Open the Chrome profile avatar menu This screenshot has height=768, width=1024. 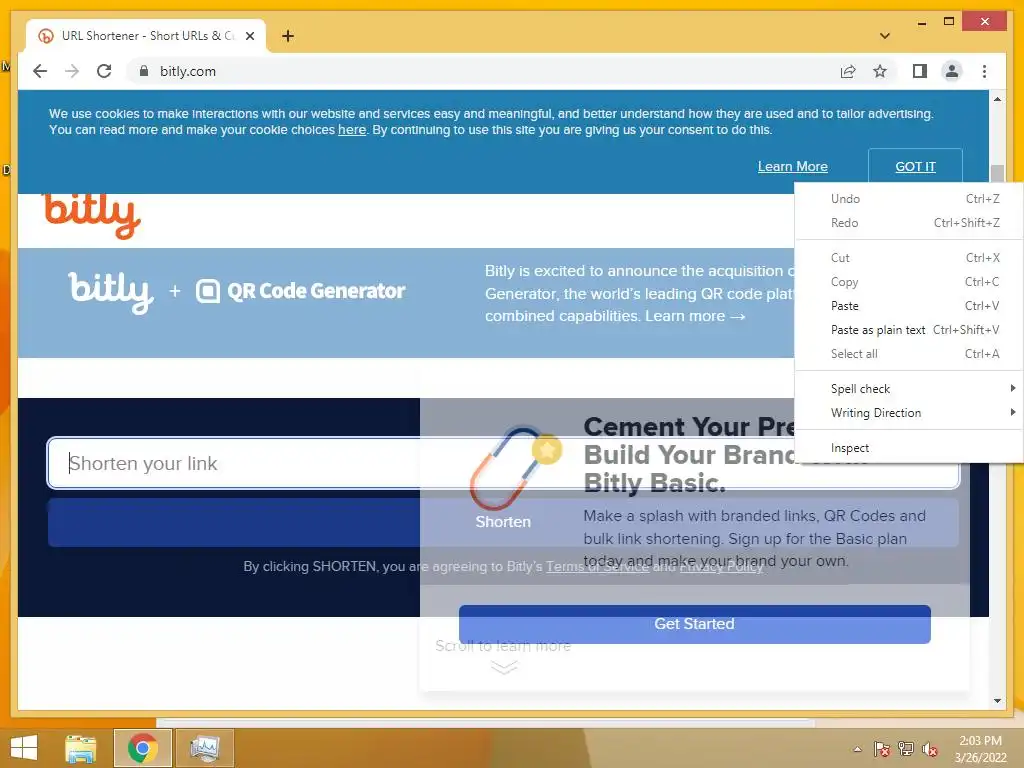coord(952,71)
